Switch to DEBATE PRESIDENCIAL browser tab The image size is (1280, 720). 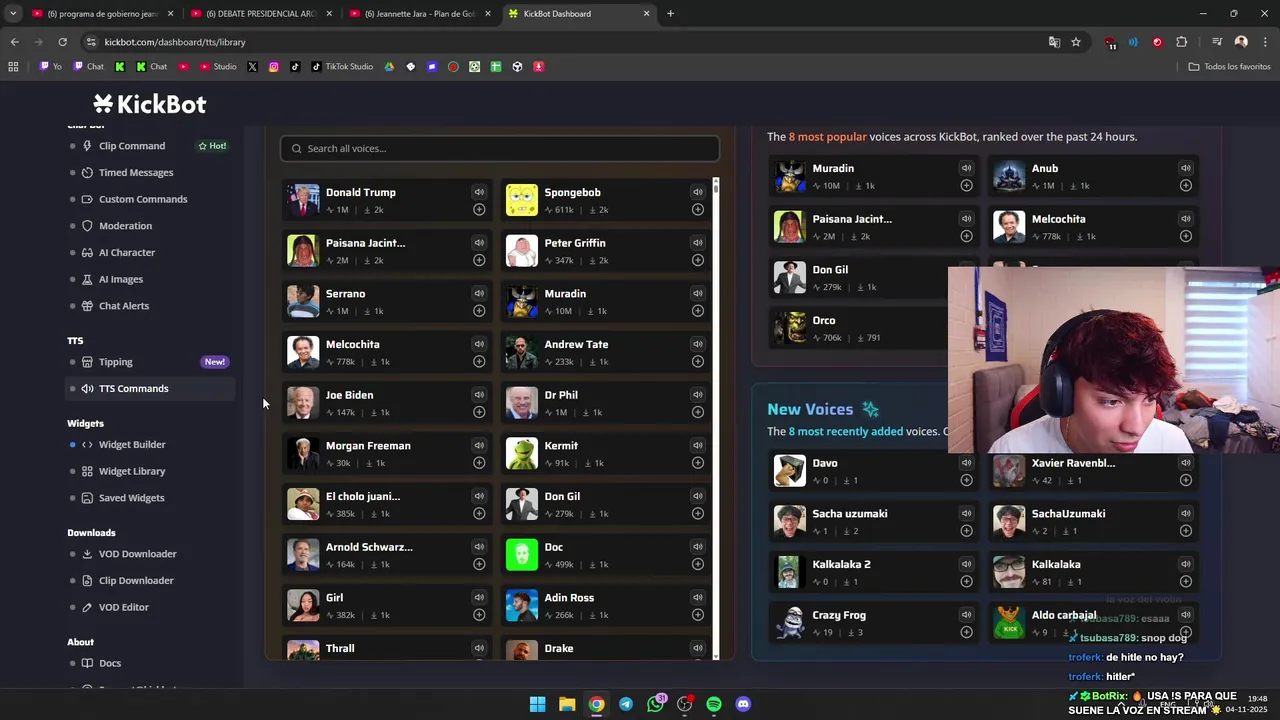point(258,14)
